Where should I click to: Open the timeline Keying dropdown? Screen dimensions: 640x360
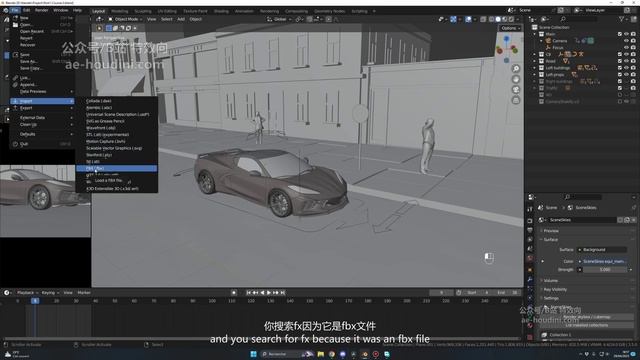[x=50, y=293]
